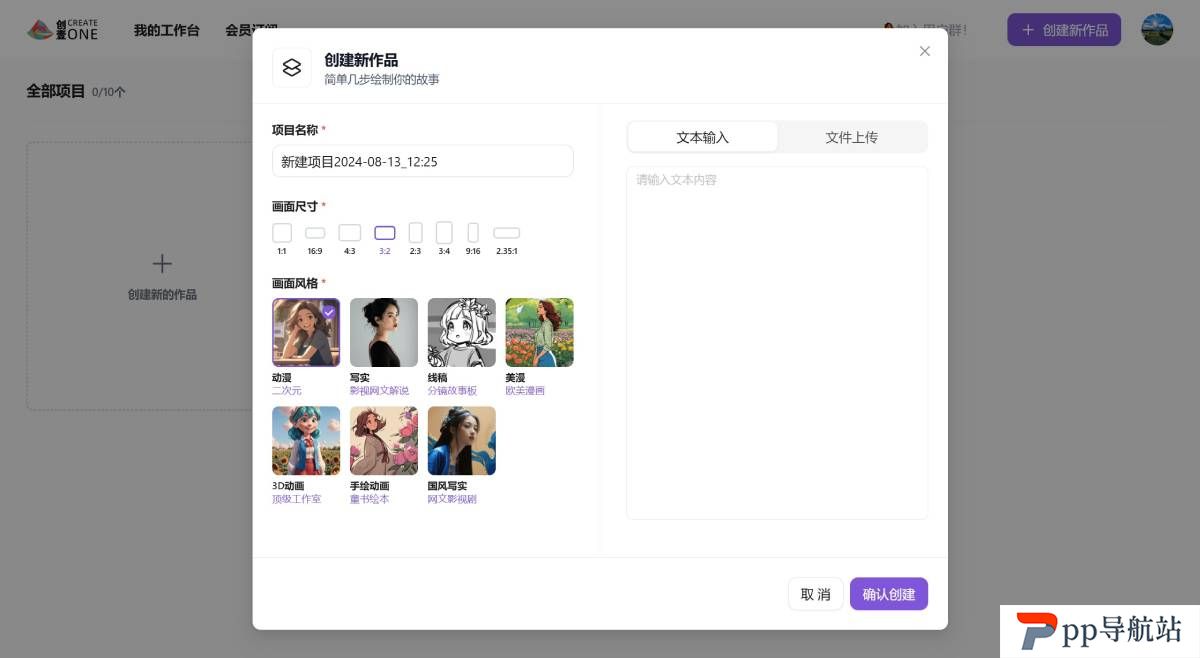Choose the 写实 realistic style thumbnail

[x=384, y=332]
